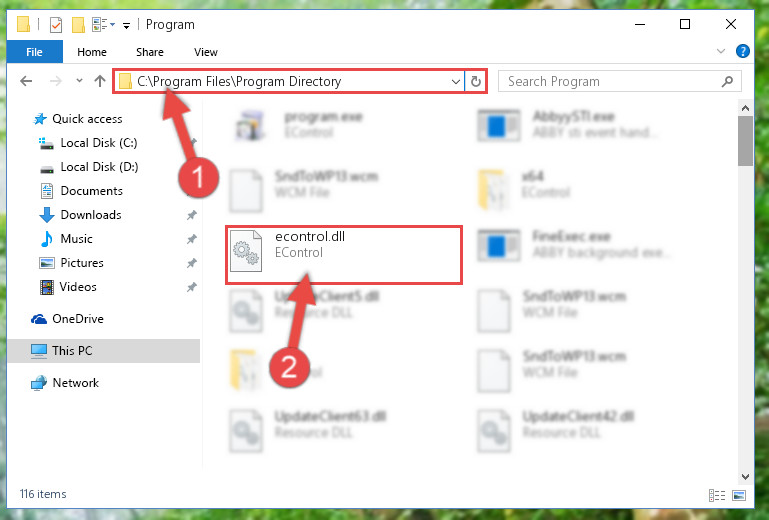Open the File menu
Viewport: 769px width, 520px height.
34,52
